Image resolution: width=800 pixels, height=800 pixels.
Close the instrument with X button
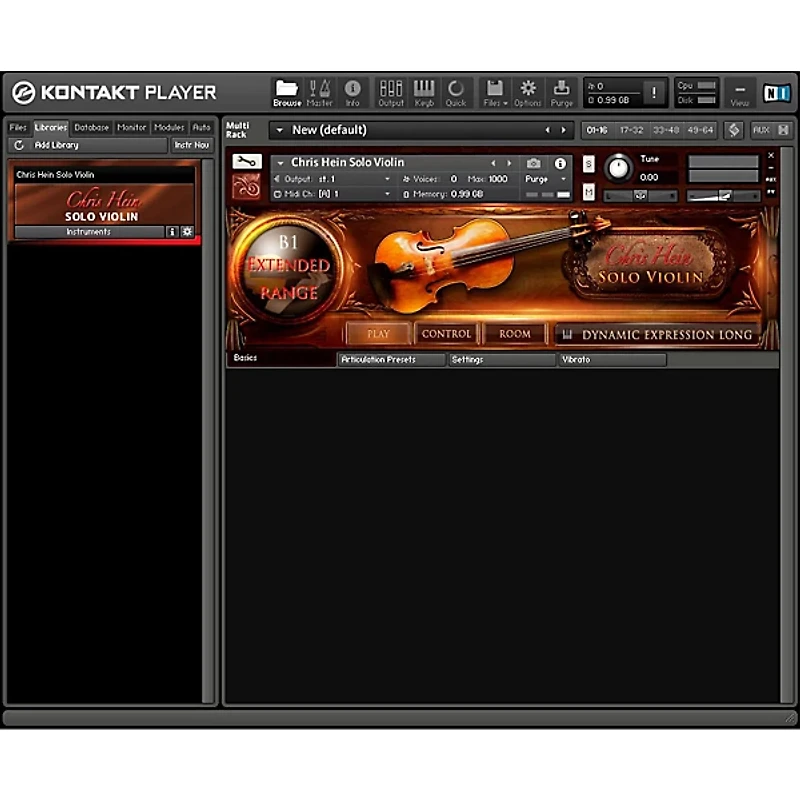[x=771, y=155]
